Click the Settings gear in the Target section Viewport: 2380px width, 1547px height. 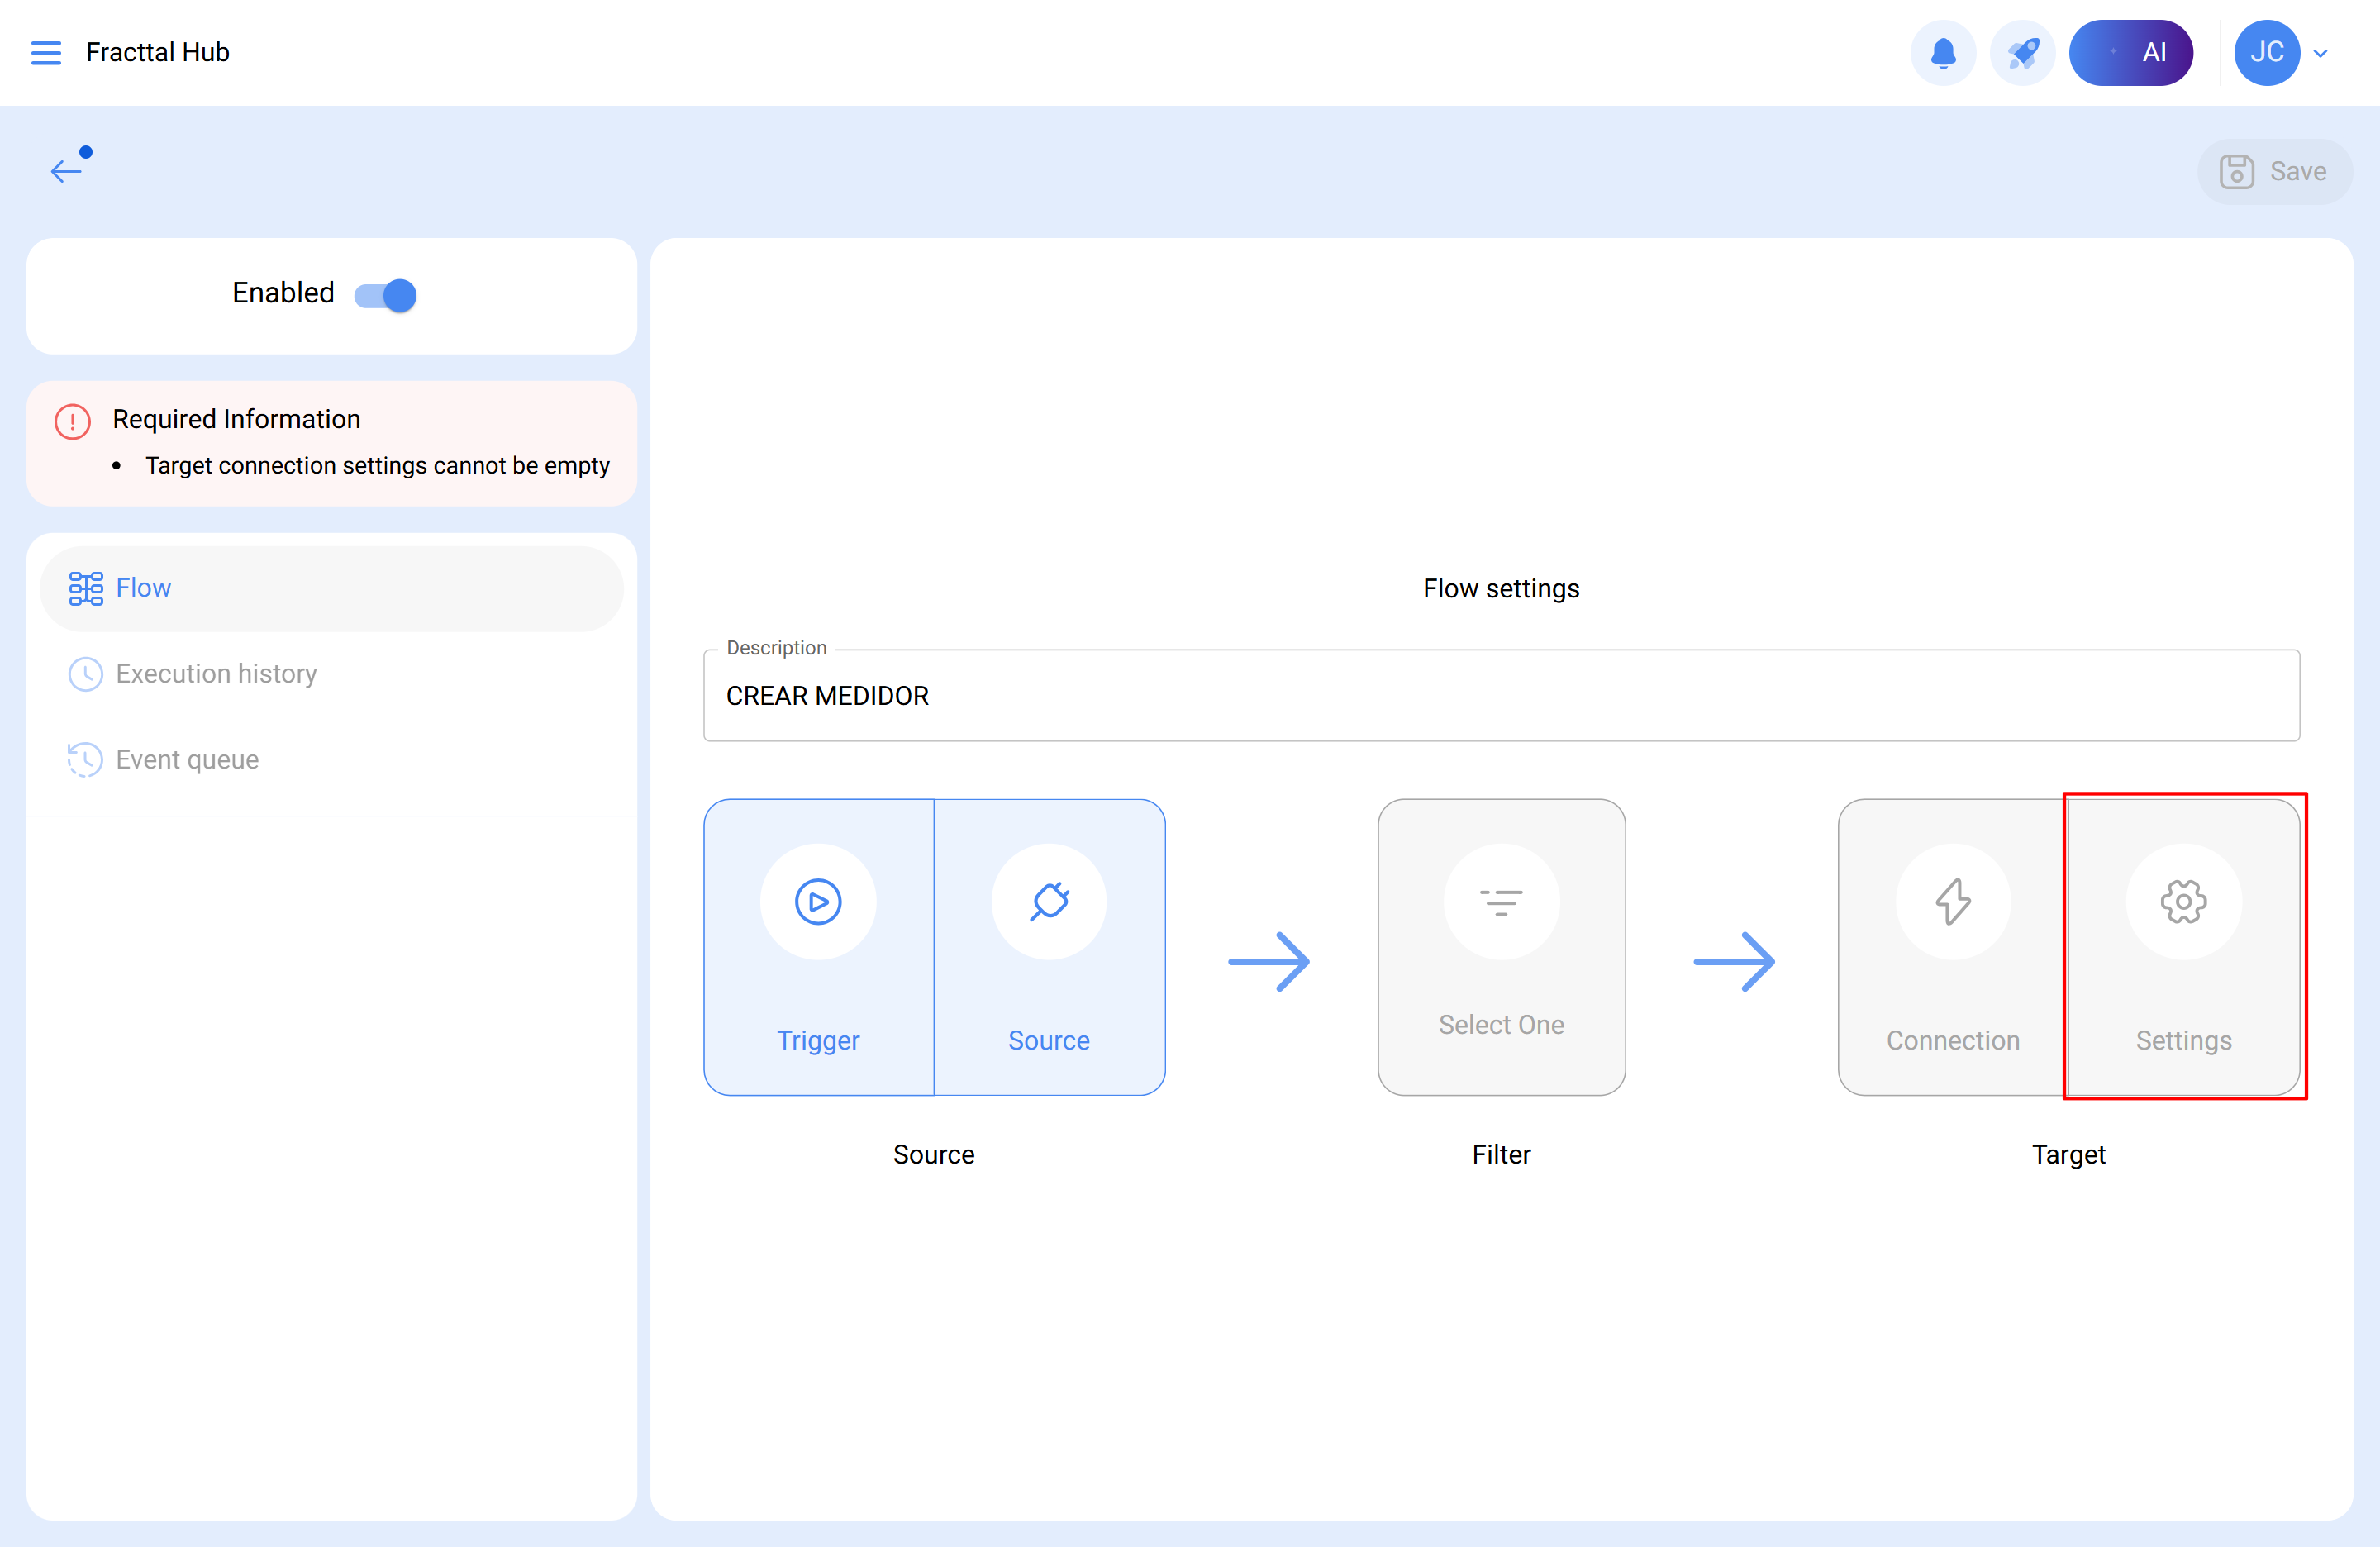[x=2183, y=901]
